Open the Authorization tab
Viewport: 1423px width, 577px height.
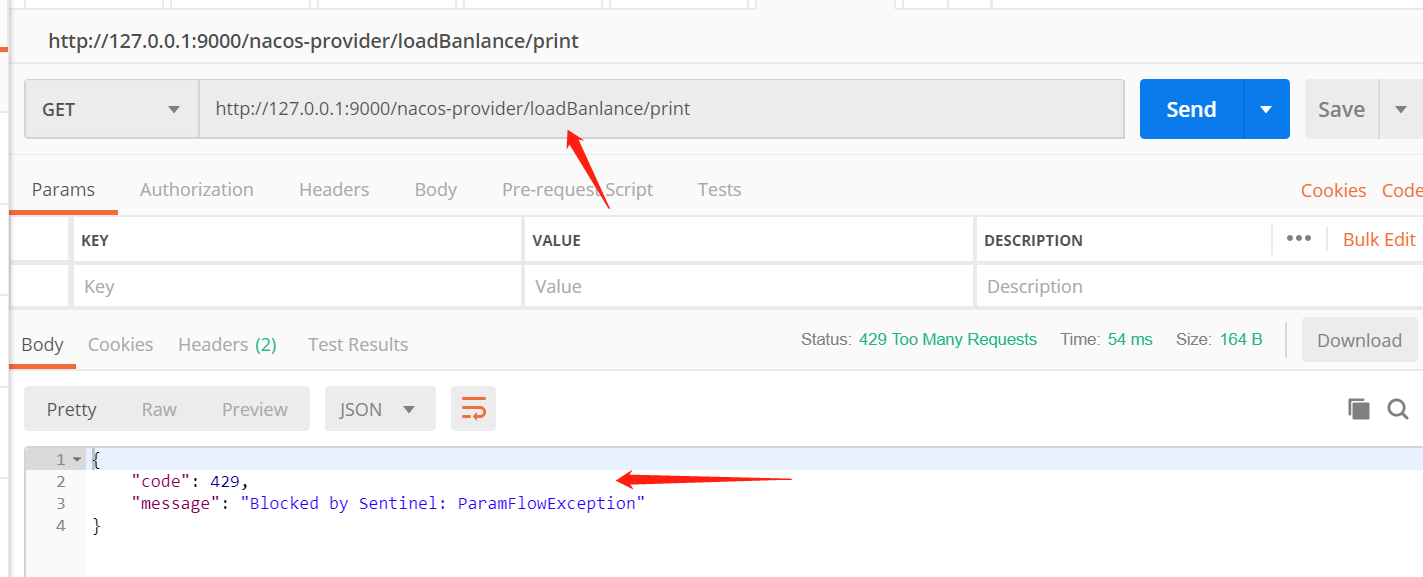coord(197,189)
